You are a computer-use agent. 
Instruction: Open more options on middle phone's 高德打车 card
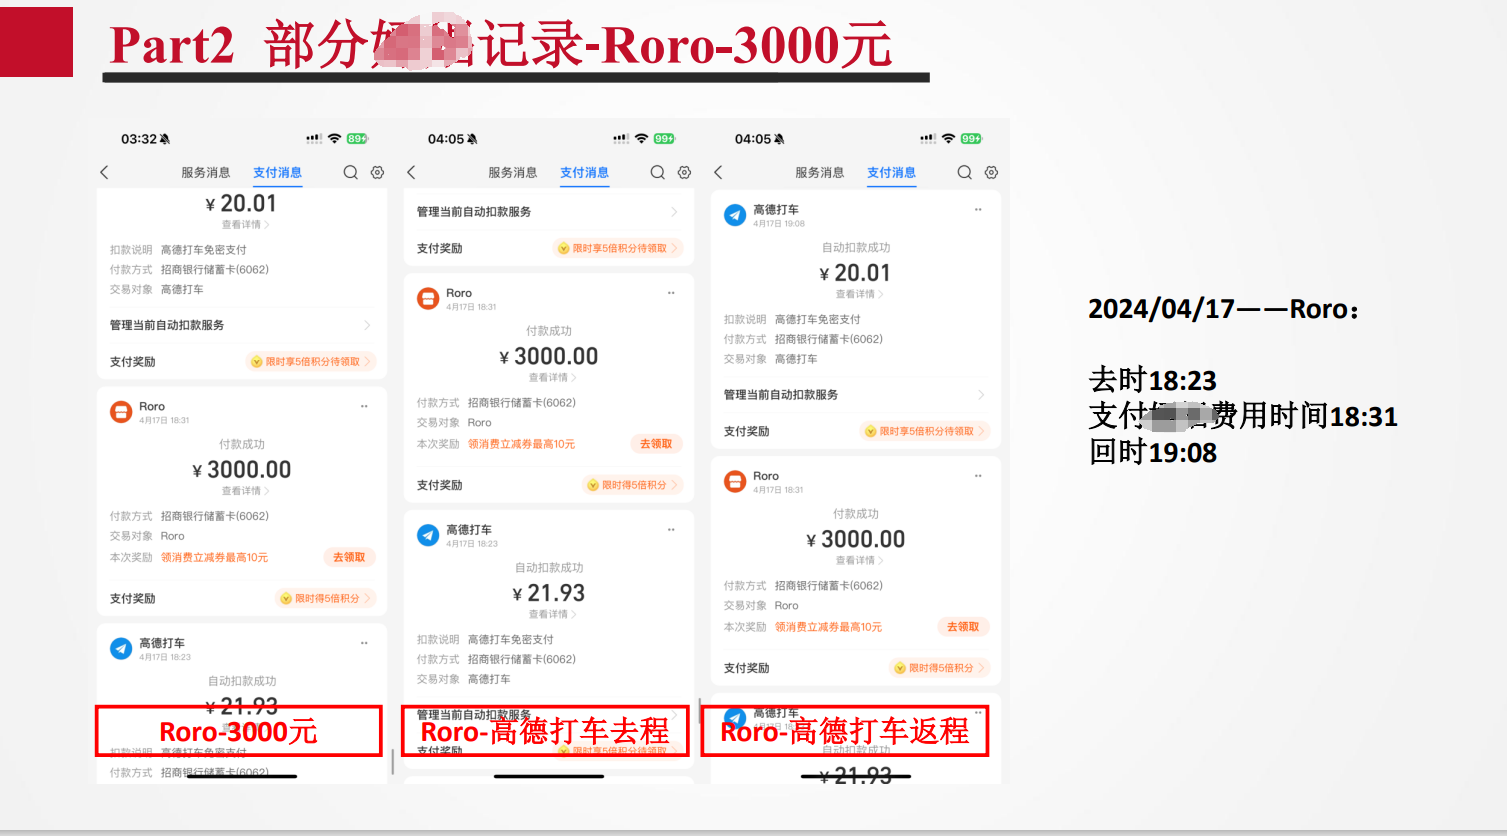tap(671, 530)
